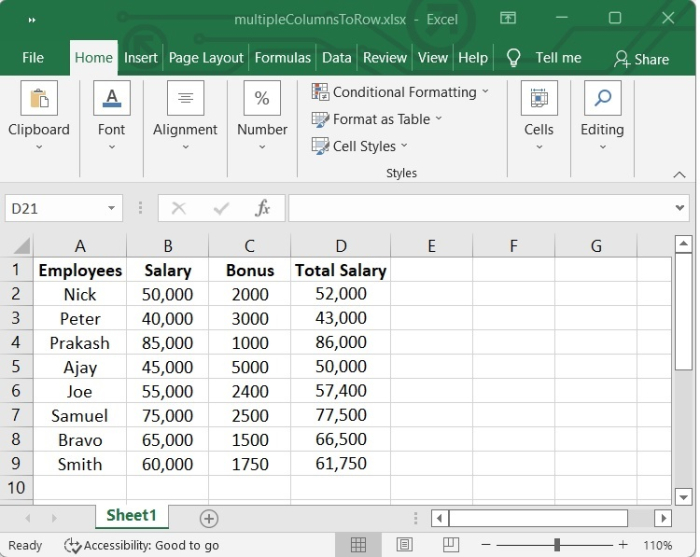Open the Clipboard paste icon group
The image size is (700, 557).
(39, 99)
